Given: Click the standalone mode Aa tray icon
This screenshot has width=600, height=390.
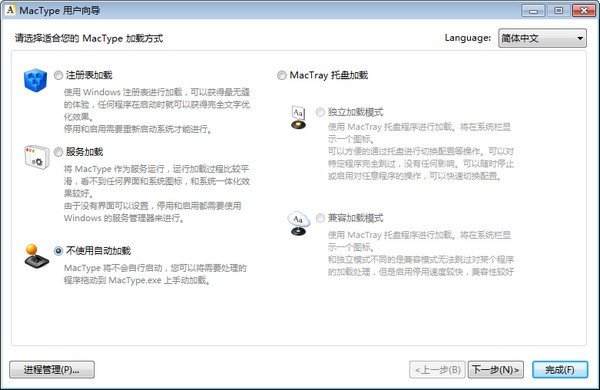Looking at the screenshot, I should pyautogui.click(x=298, y=117).
